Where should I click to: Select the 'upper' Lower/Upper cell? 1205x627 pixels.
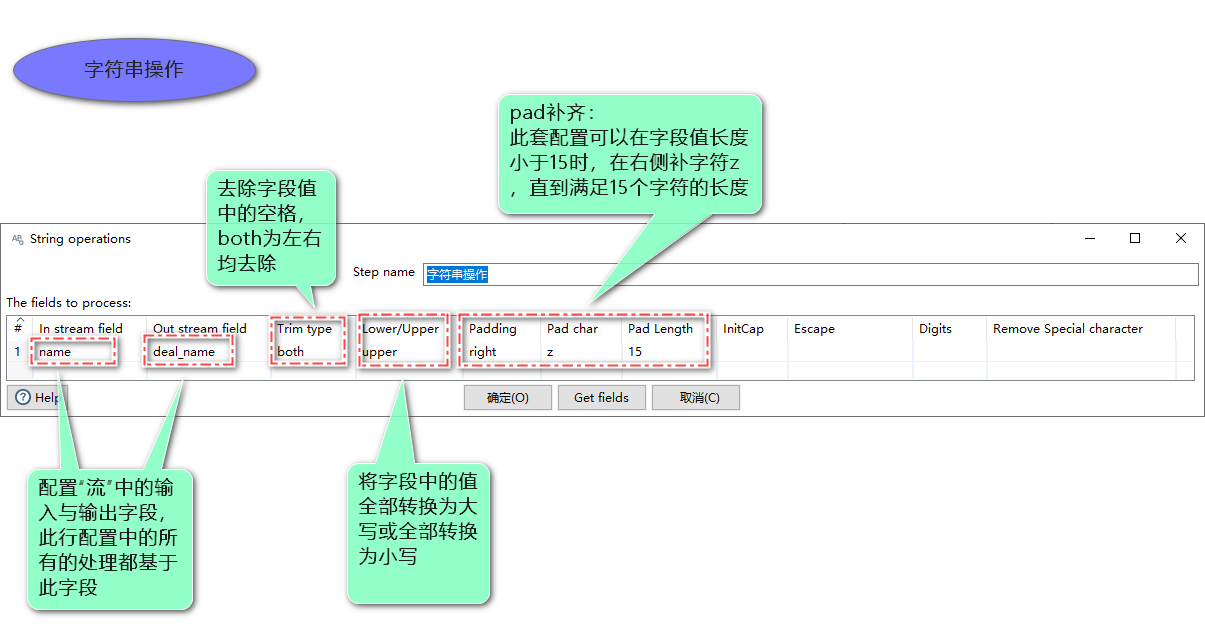[x=402, y=352]
